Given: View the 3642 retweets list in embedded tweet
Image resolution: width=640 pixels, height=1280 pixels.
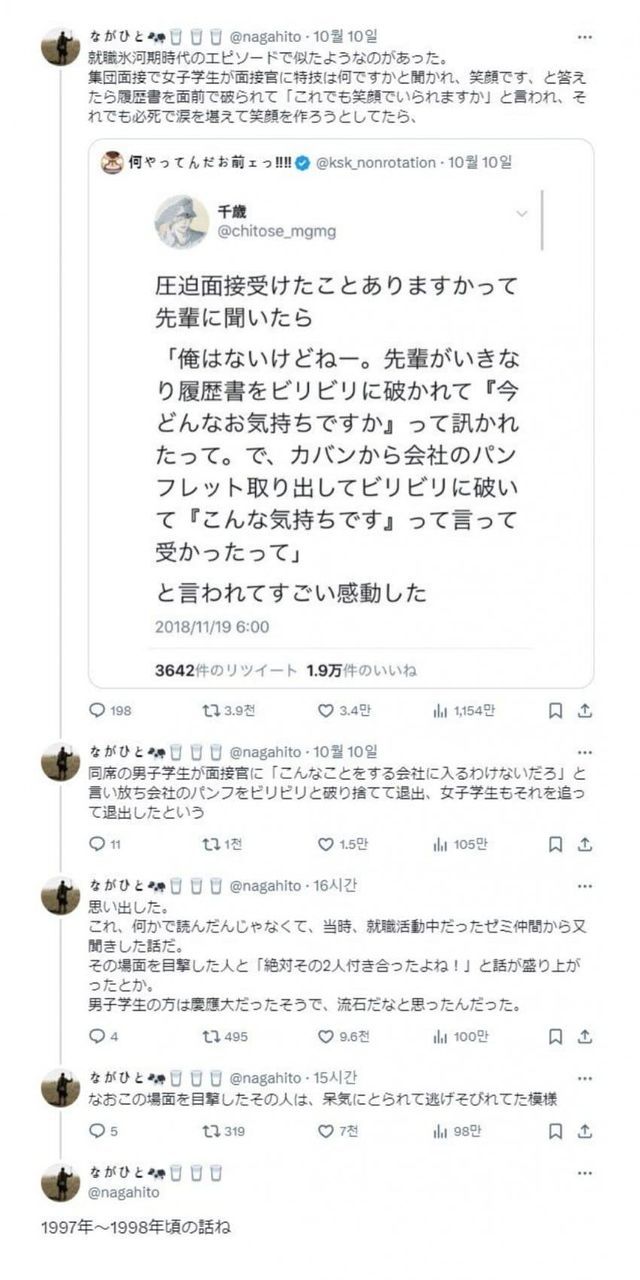Looking at the screenshot, I should [x=227, y=670].
